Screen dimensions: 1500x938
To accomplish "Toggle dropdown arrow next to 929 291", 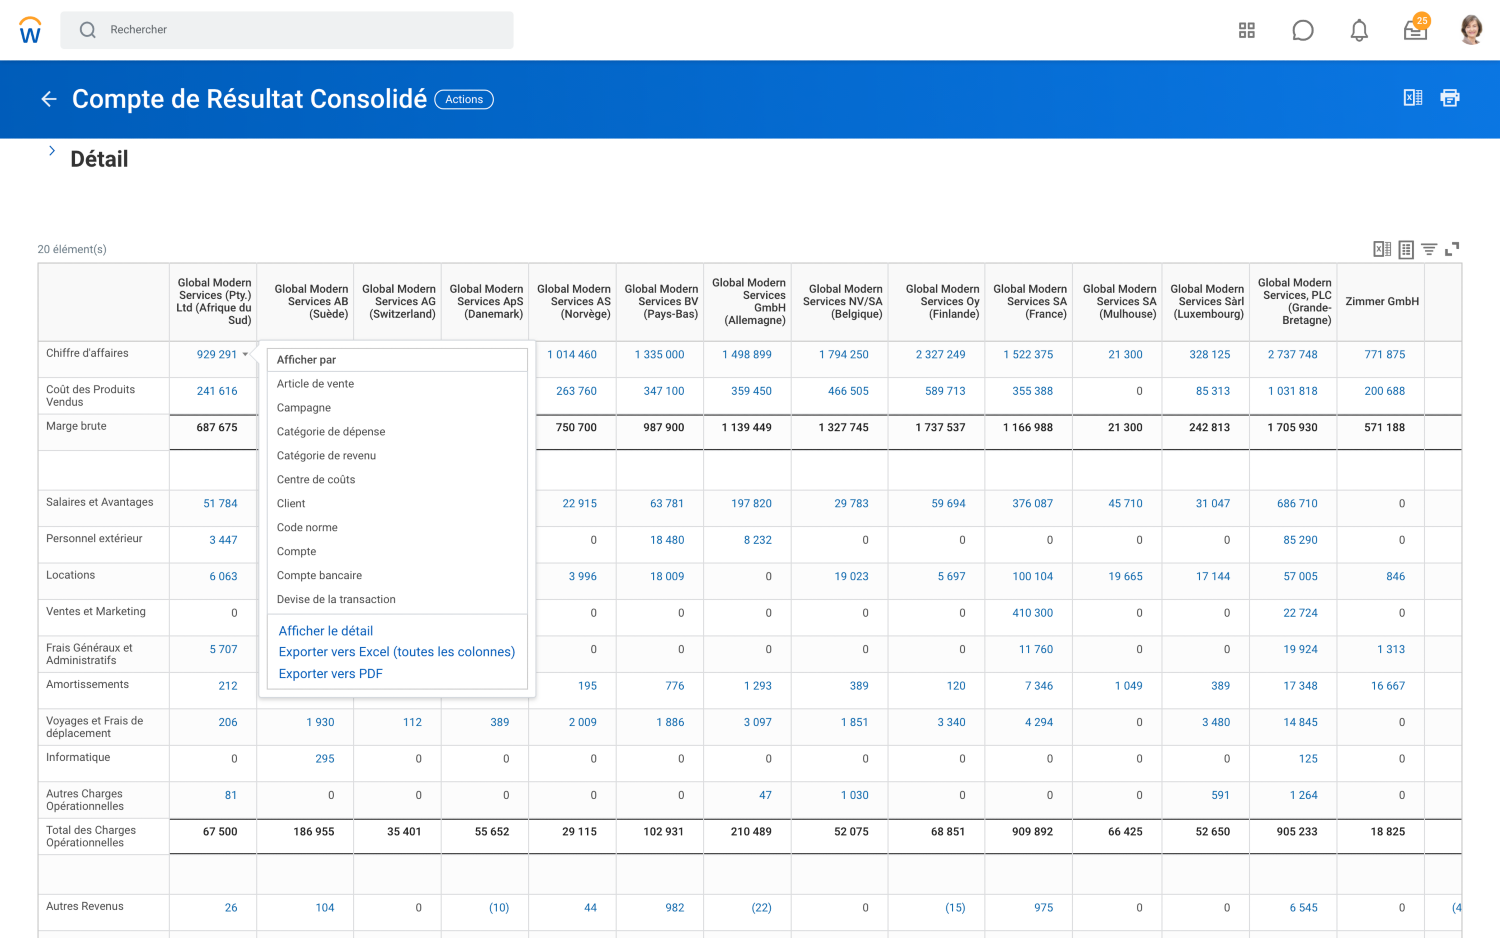I will tap(245, 355).
